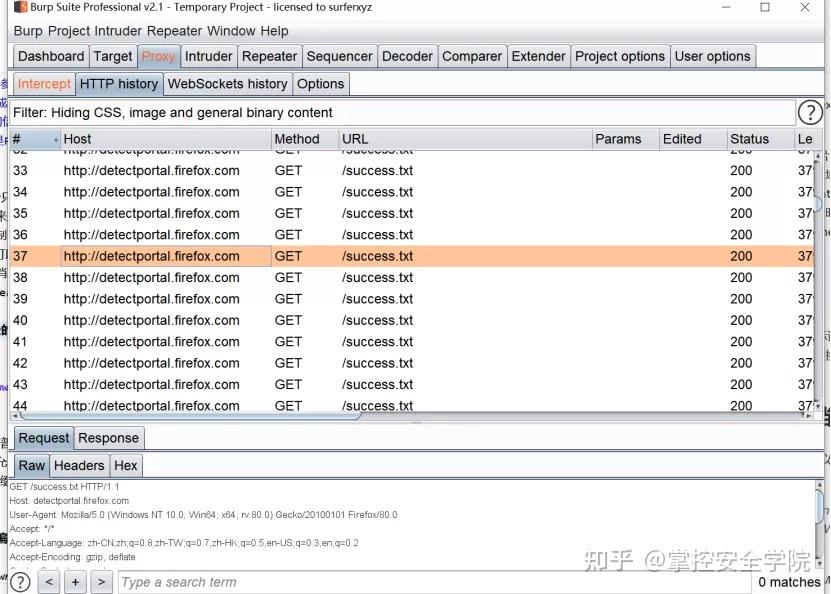Switch to the Repeater tool tab
The height and width of the screenshot is (594, 831).
pos(269,56)
